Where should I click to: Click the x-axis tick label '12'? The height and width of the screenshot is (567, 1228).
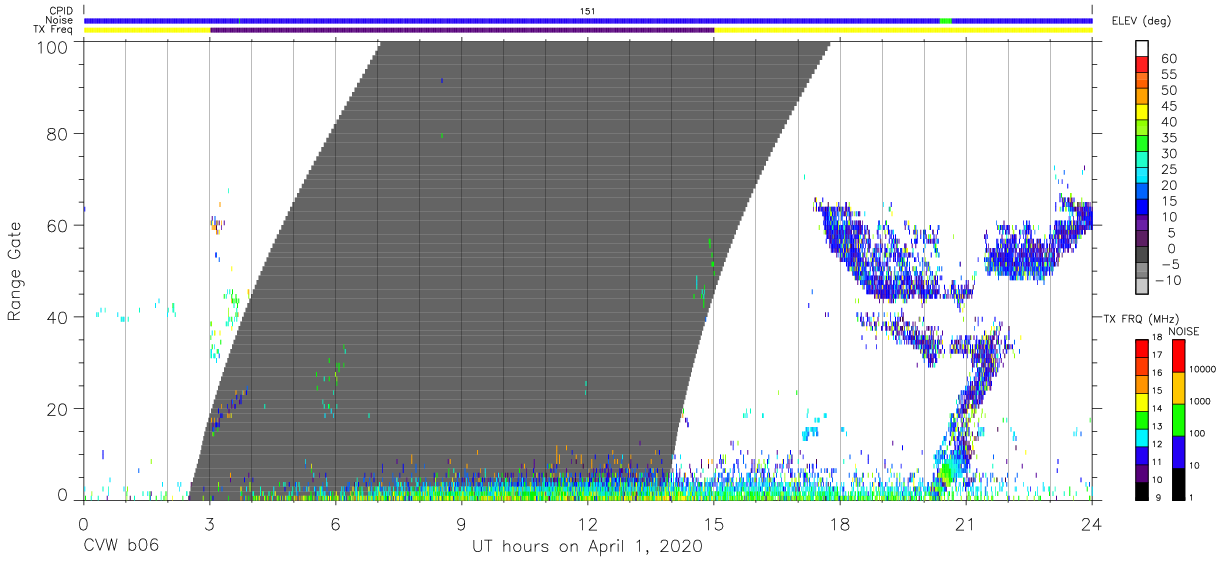pyautogui.click(x=588, y=523)
